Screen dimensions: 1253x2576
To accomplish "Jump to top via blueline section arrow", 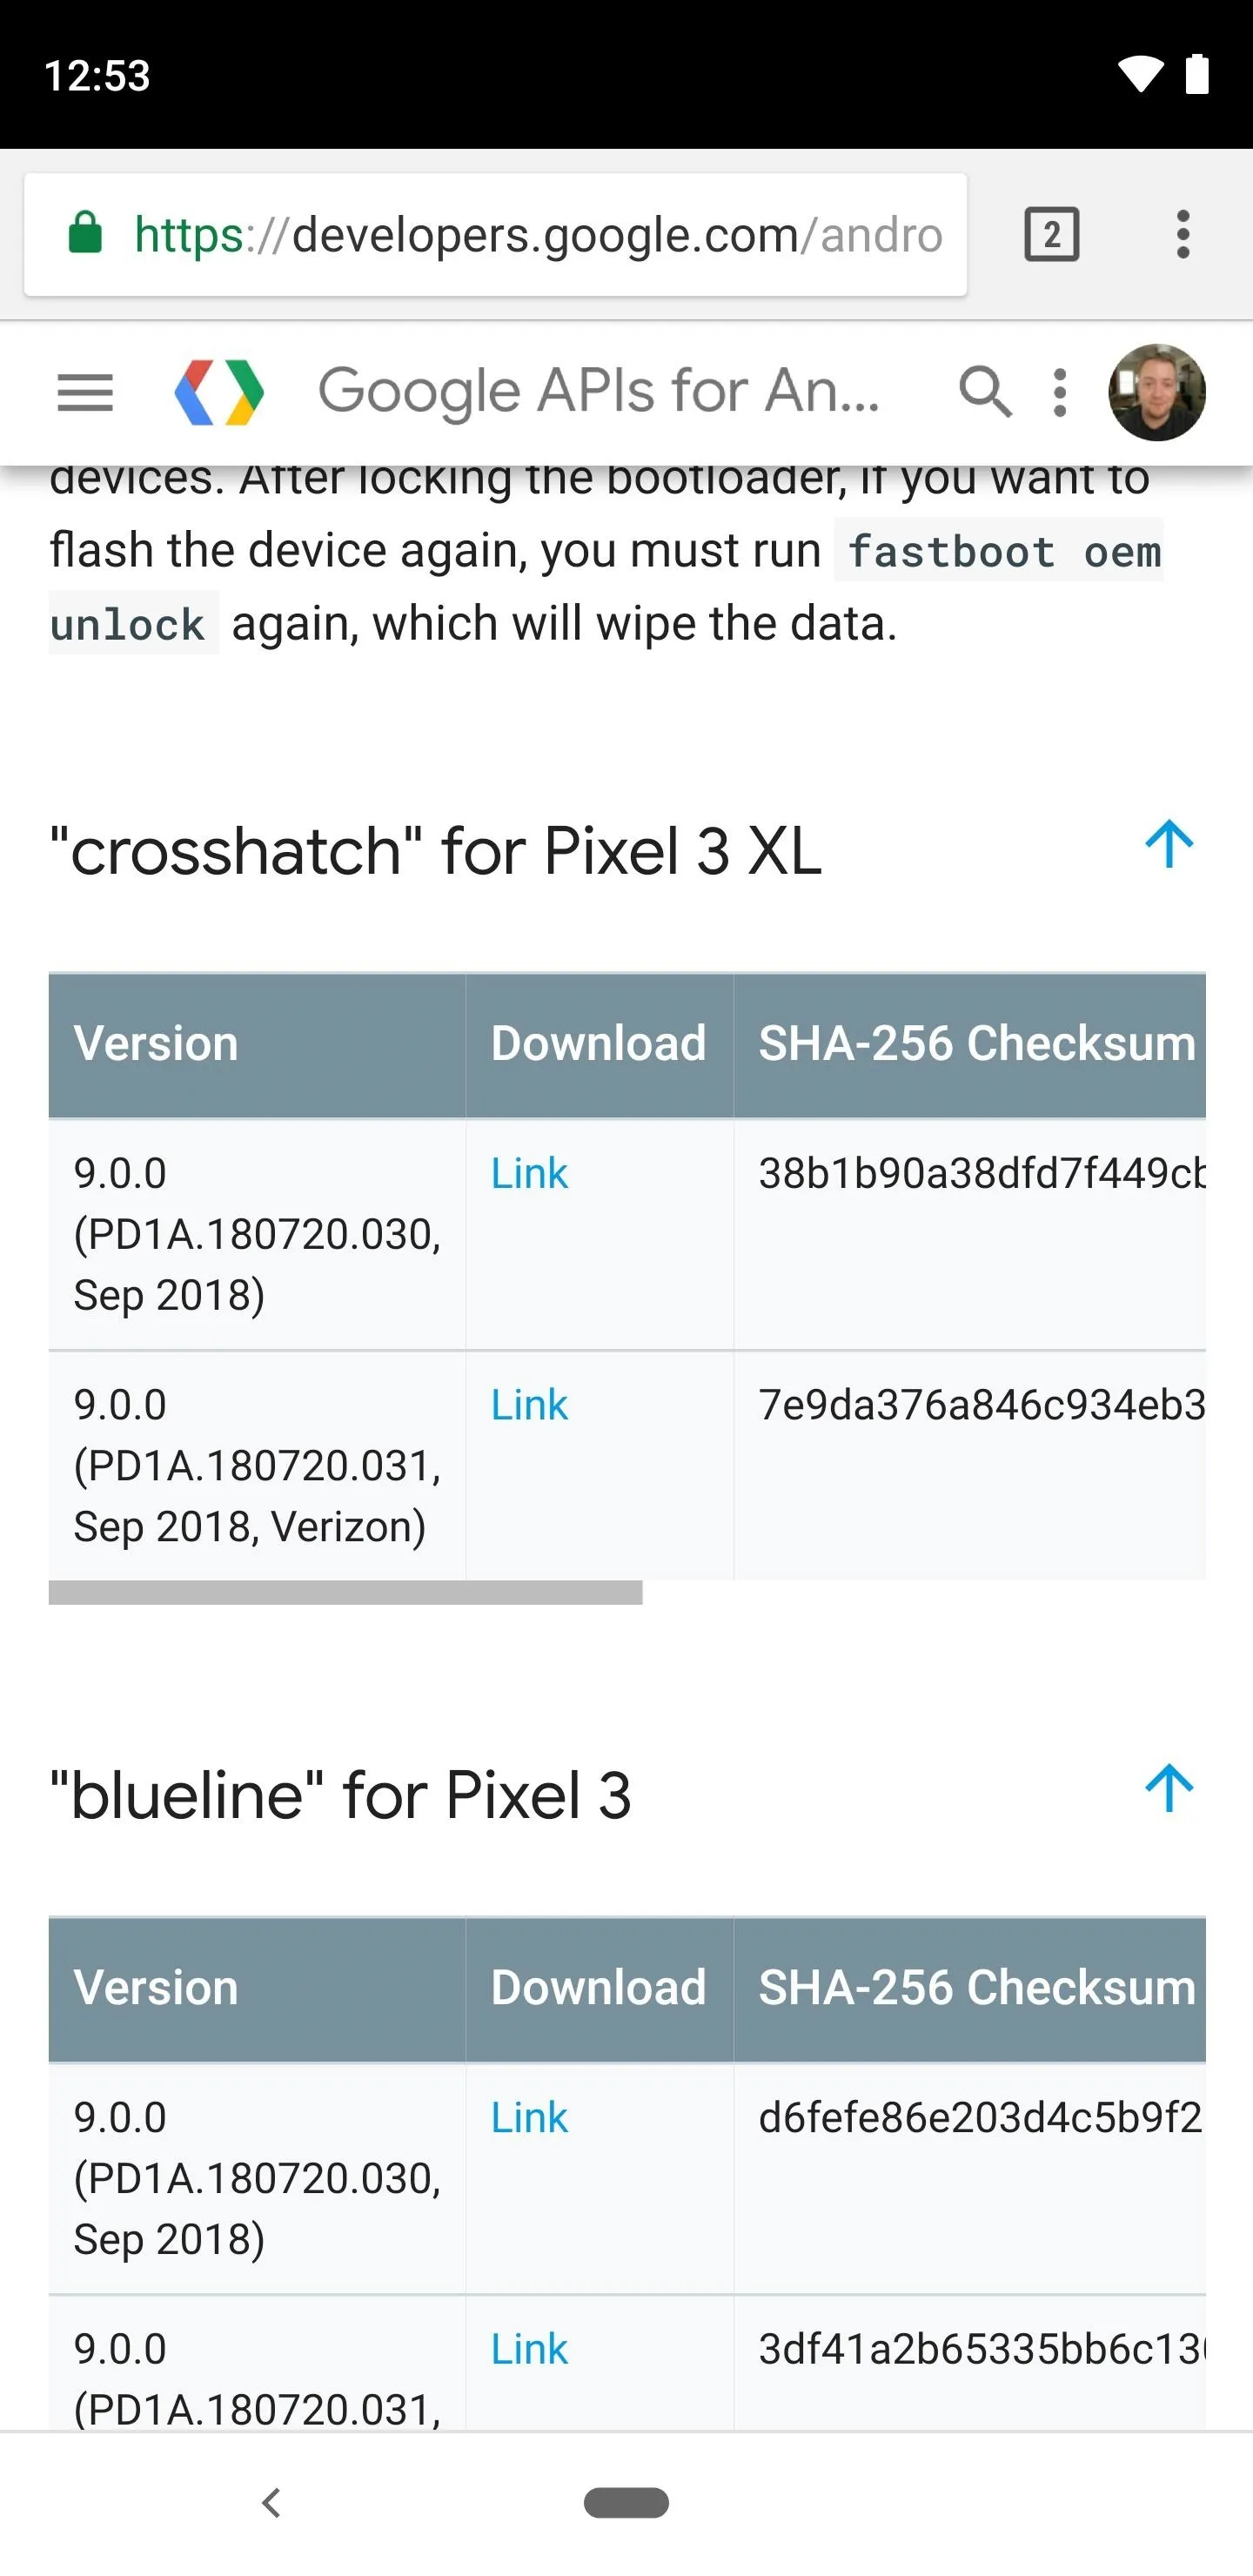I will [x=1169, y=1789].
